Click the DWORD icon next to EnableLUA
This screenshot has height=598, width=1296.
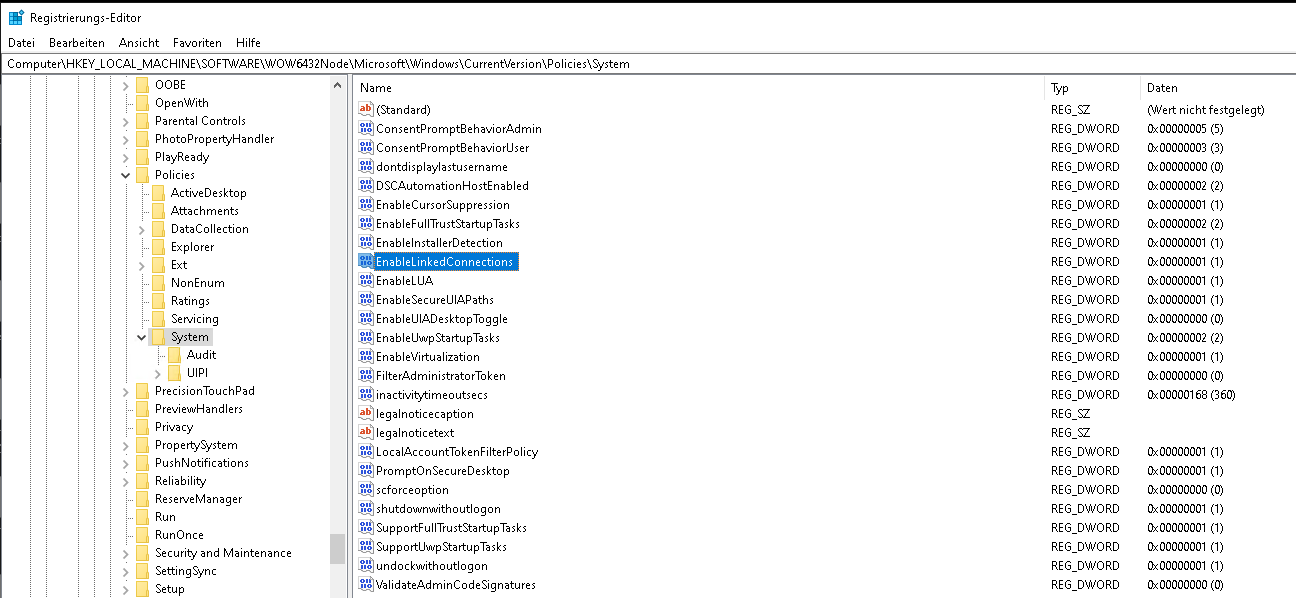pos(365,280)
